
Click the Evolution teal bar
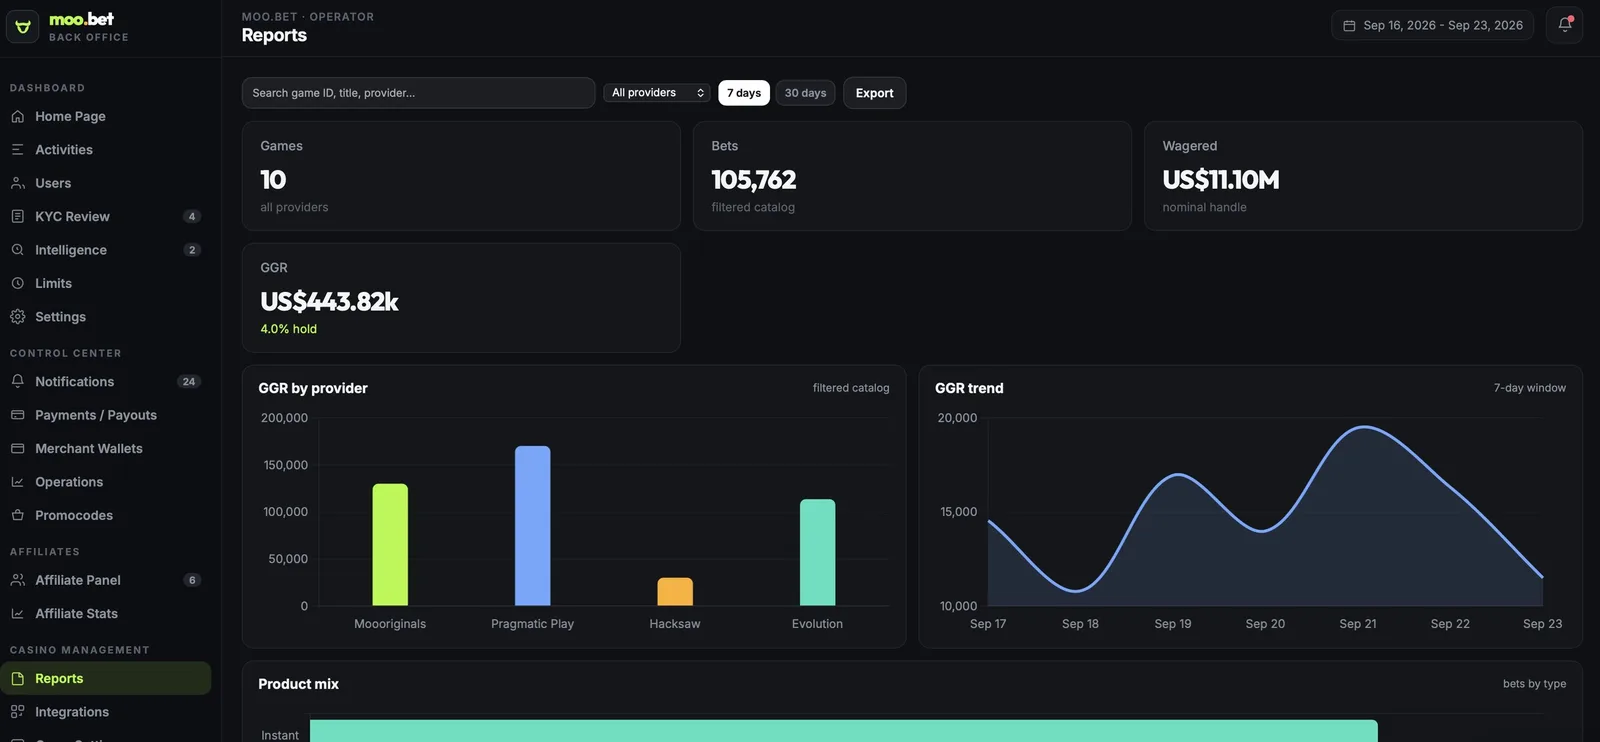817,553
